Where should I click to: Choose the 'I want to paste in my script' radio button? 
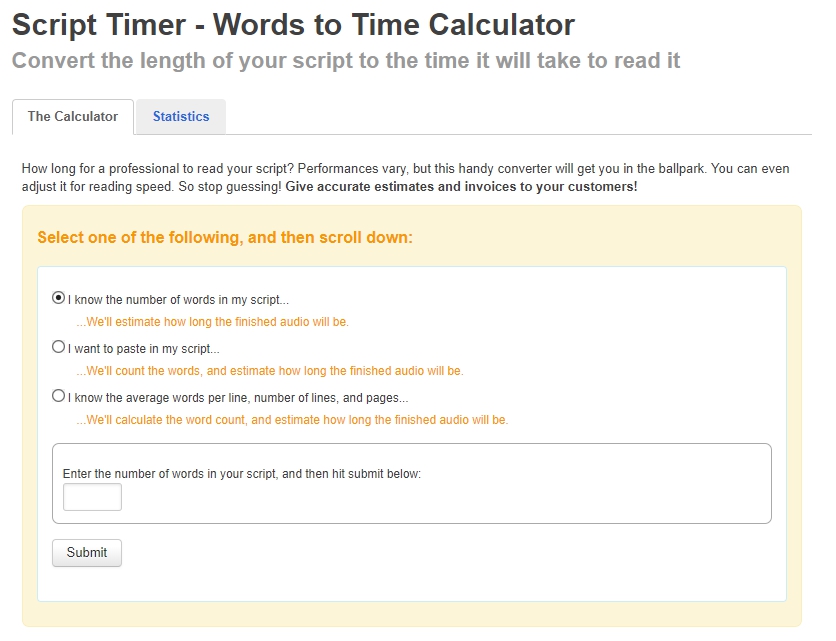[58, 347]
